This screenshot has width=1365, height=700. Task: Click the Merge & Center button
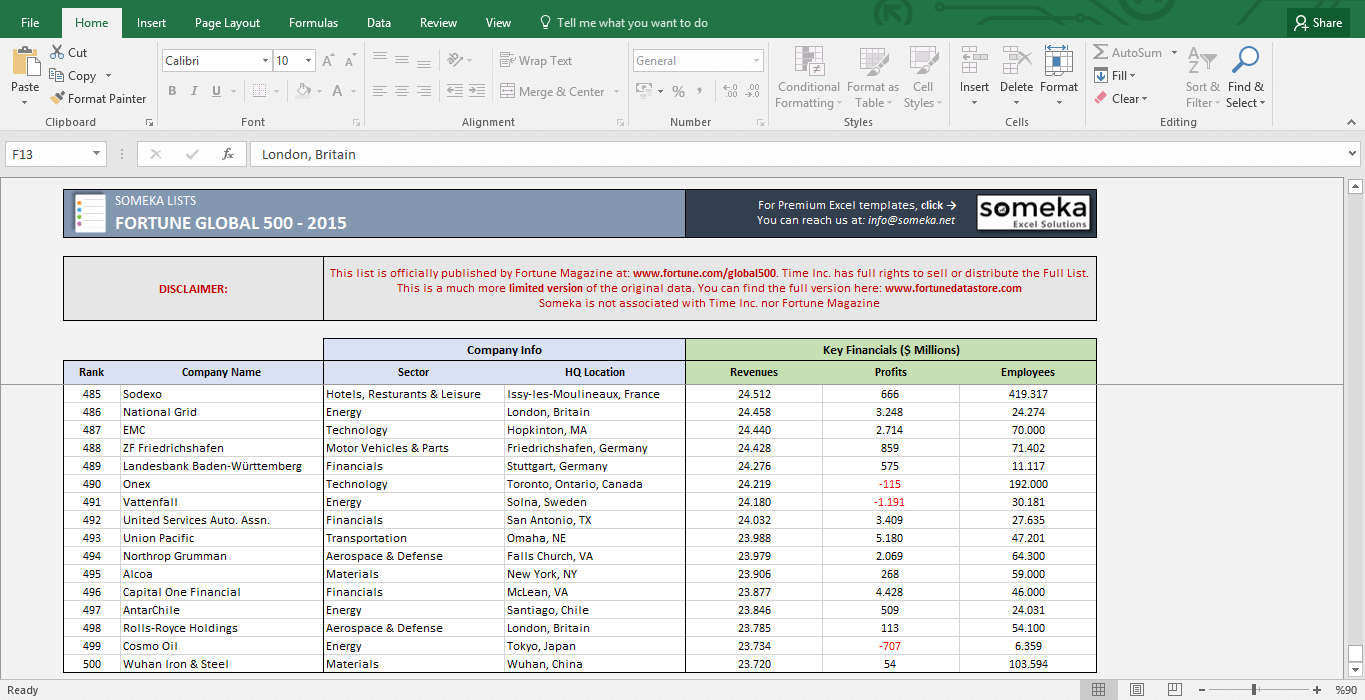[x=553, y=92]
